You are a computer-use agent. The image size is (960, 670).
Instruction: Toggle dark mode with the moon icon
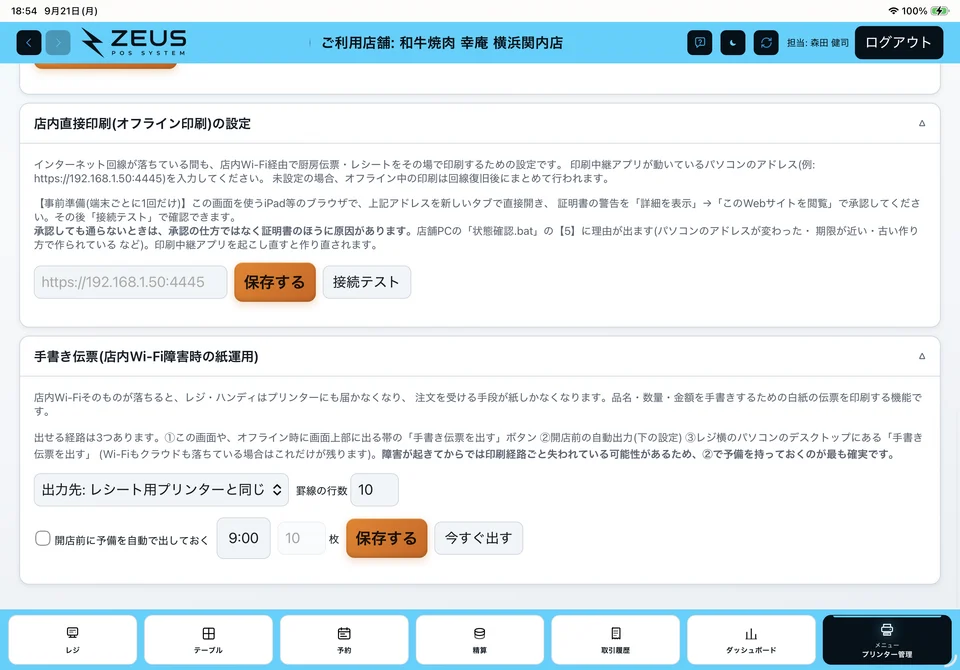(x=733, y=43)
